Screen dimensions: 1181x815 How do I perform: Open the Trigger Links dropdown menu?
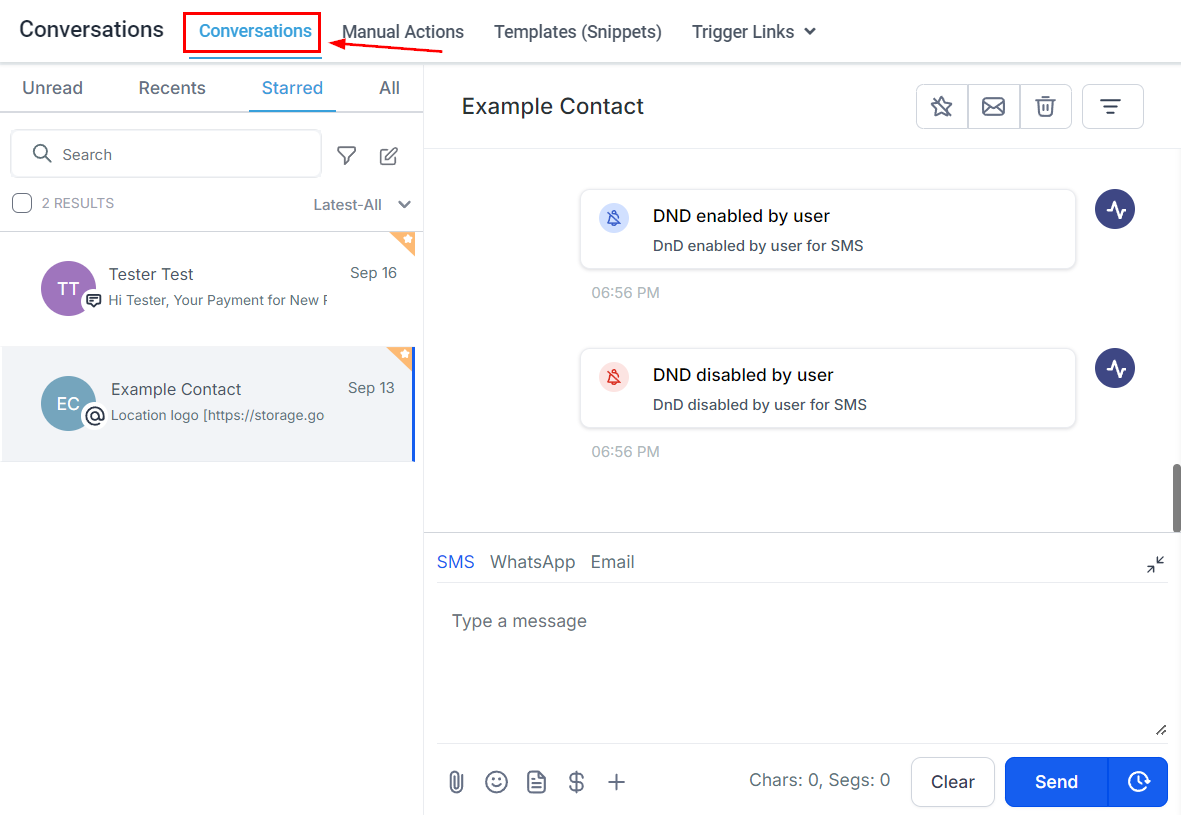(x=753, y=32)
